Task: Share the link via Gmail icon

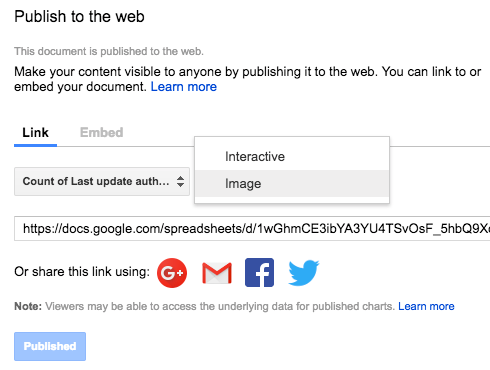Action: click(217, 273)
